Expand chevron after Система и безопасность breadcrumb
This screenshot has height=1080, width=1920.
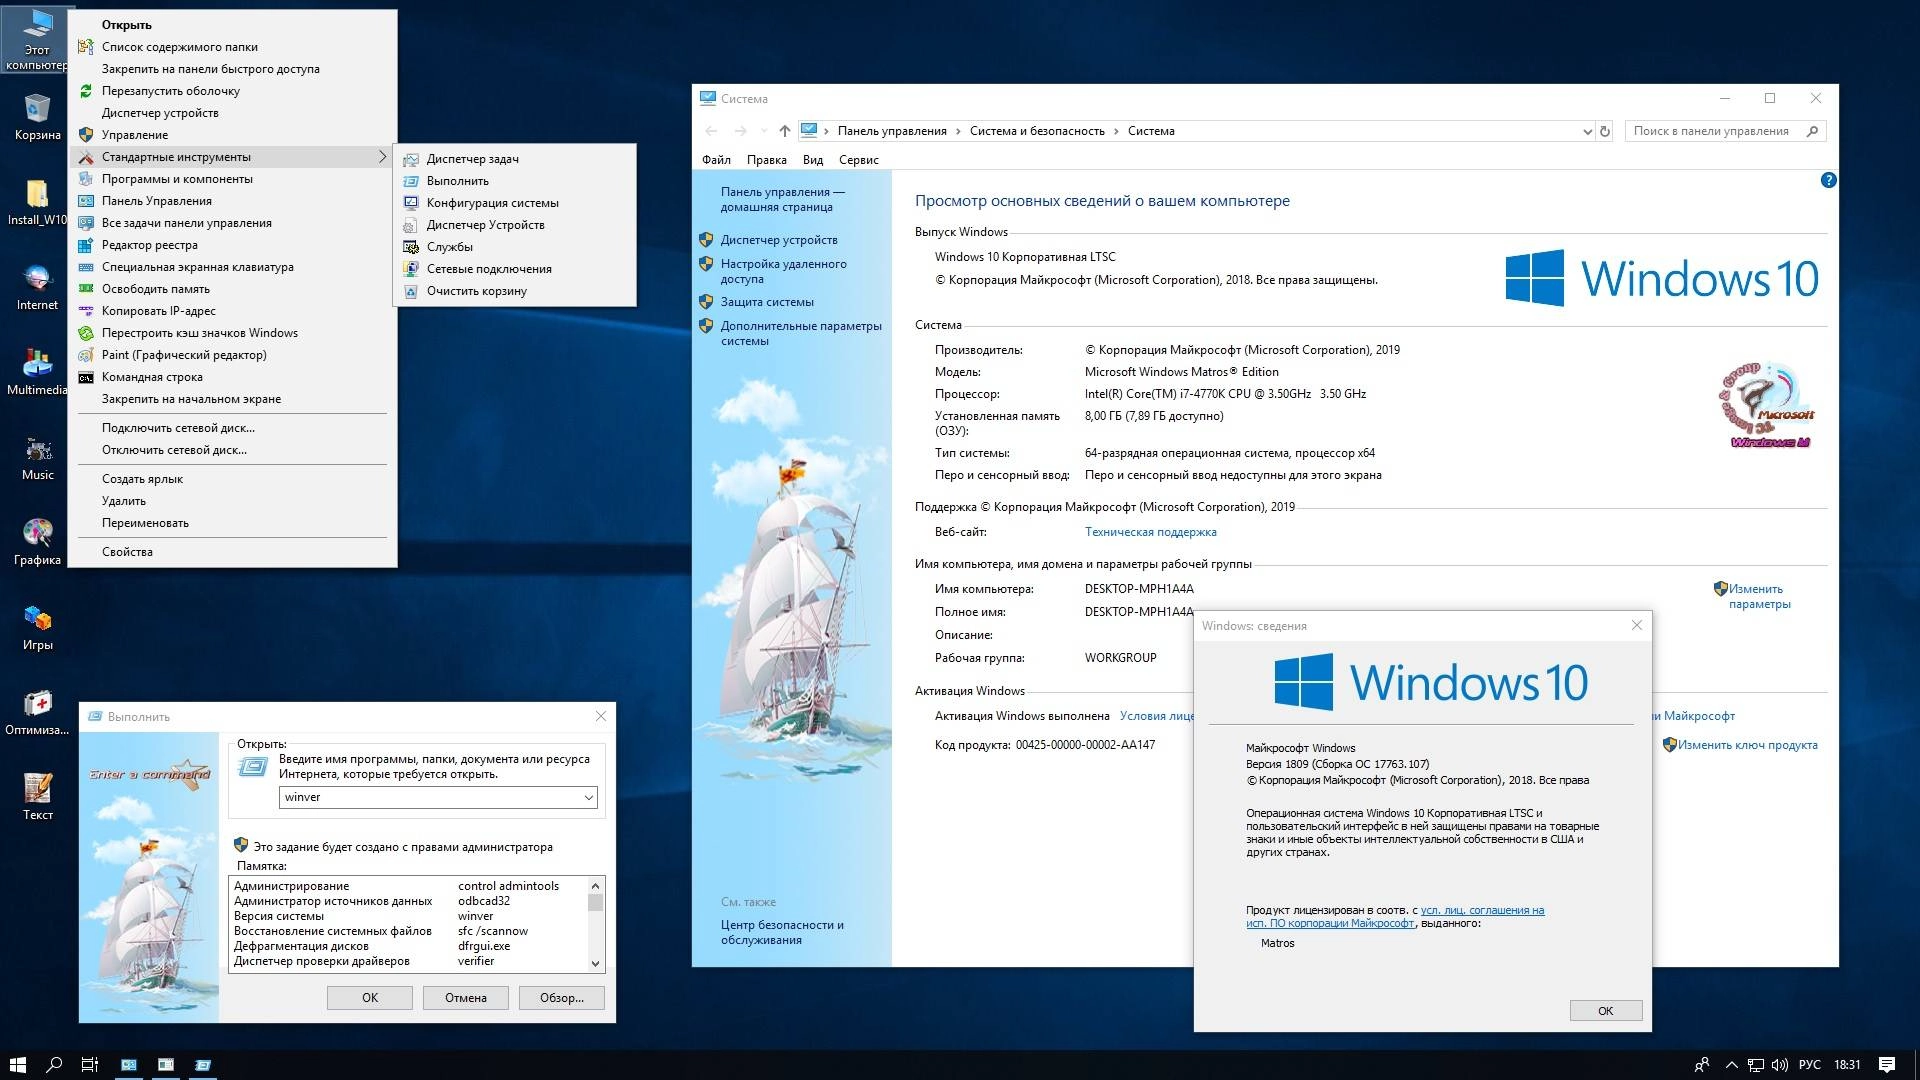[1116, 131]
